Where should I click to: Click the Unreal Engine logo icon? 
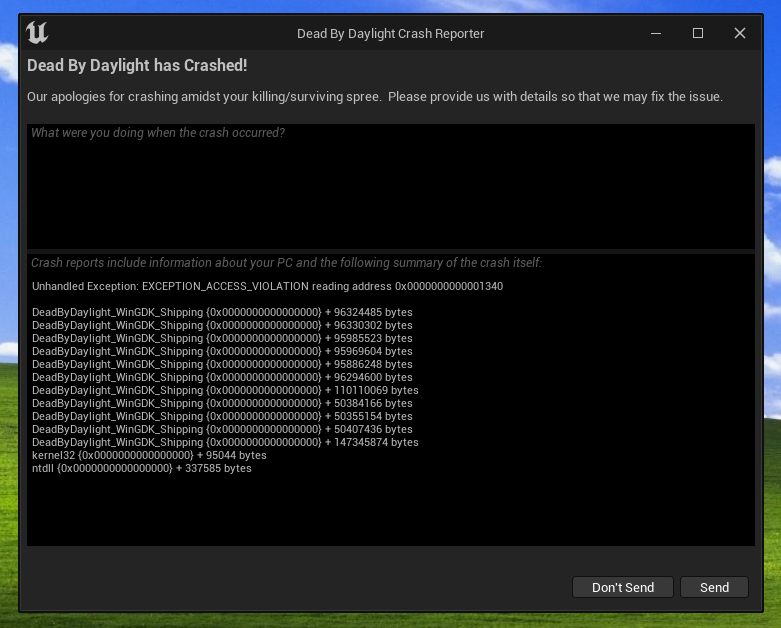pyautogui.click(x=37, y=33)
